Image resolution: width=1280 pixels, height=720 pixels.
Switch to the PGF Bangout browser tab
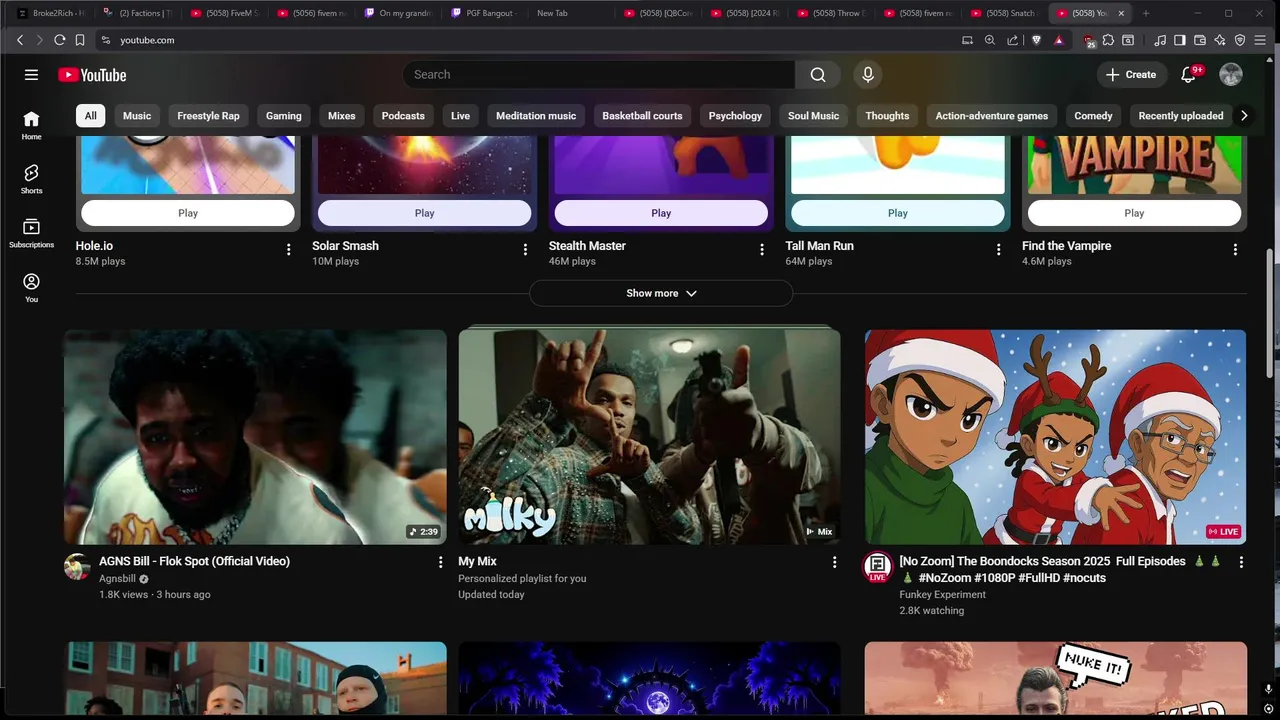click(484, 13)
